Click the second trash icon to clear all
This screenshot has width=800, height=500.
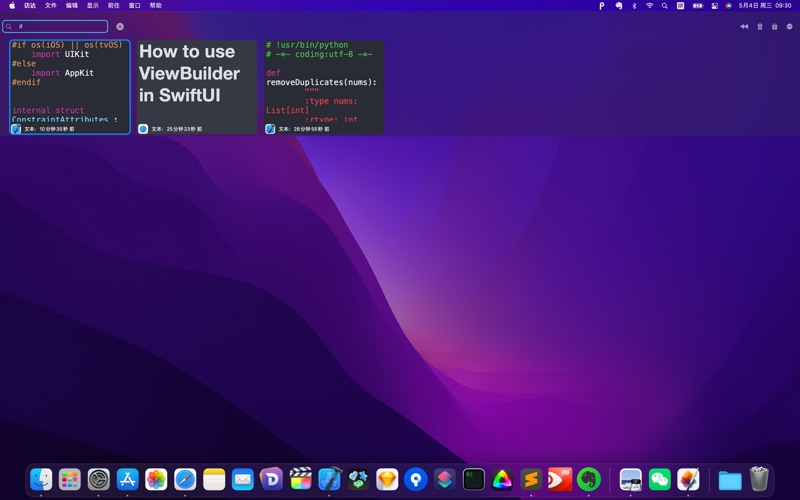tap(774, 27)
